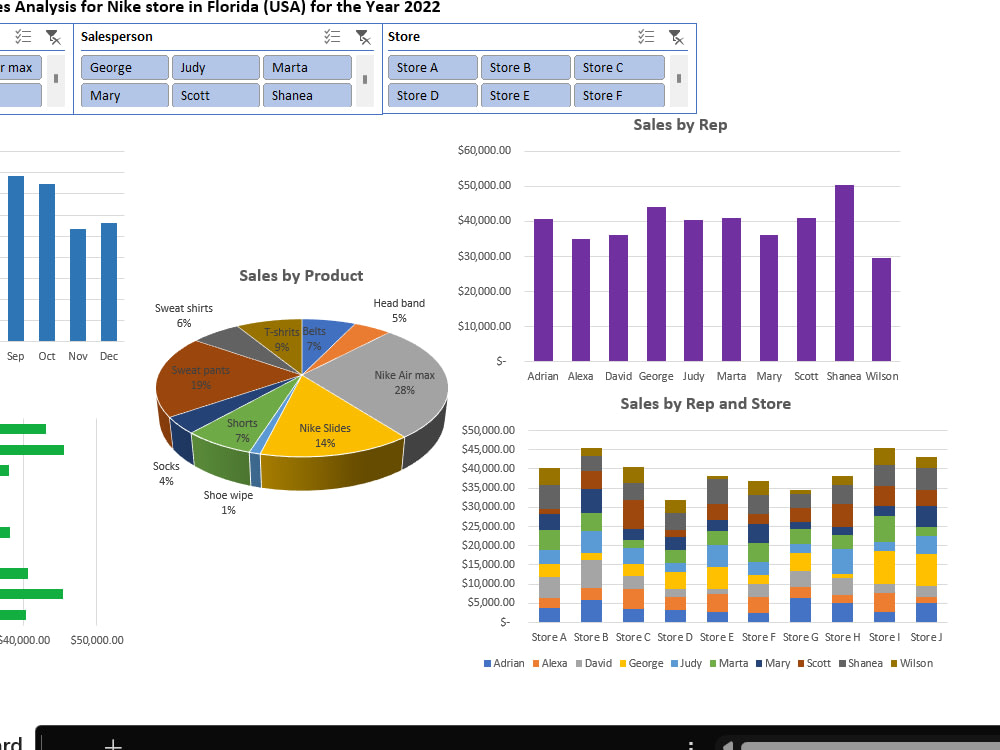Click Store J axis label
This screenshot has height=750, width=1000.
click(926, 637)
